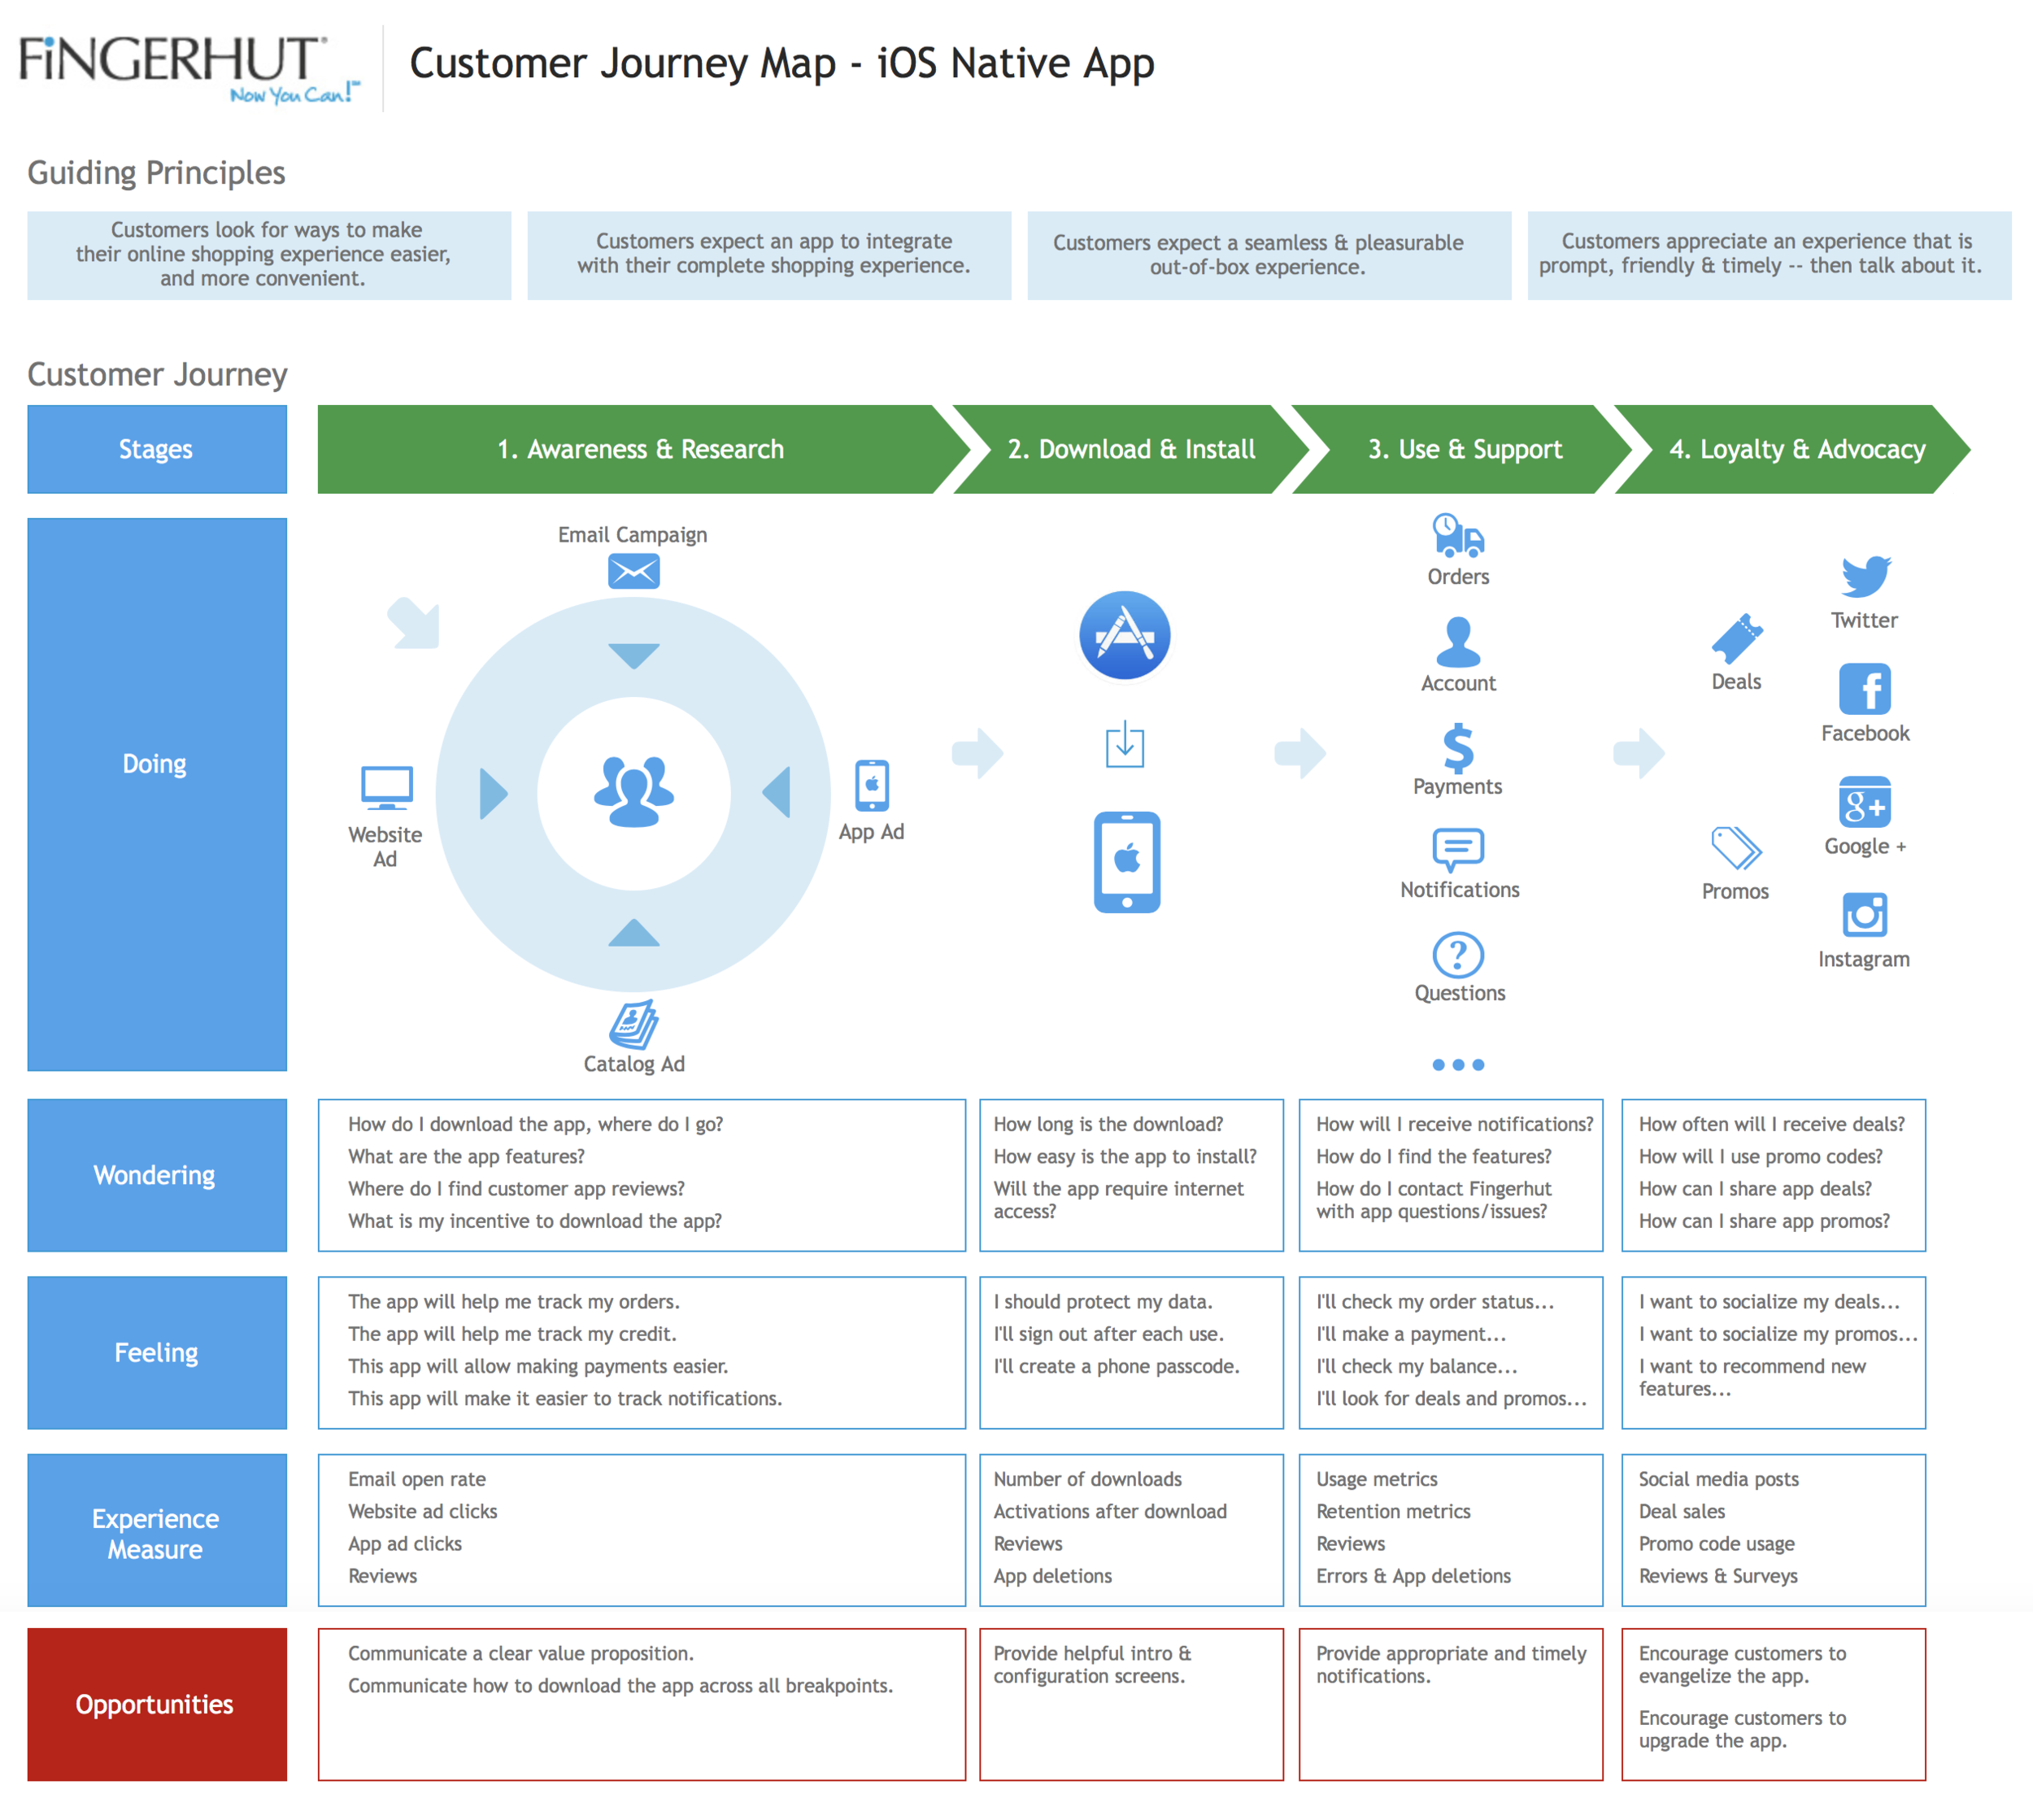Click the App Store icon
Screen dimensions: 2033x1820
coord(1126,637)
